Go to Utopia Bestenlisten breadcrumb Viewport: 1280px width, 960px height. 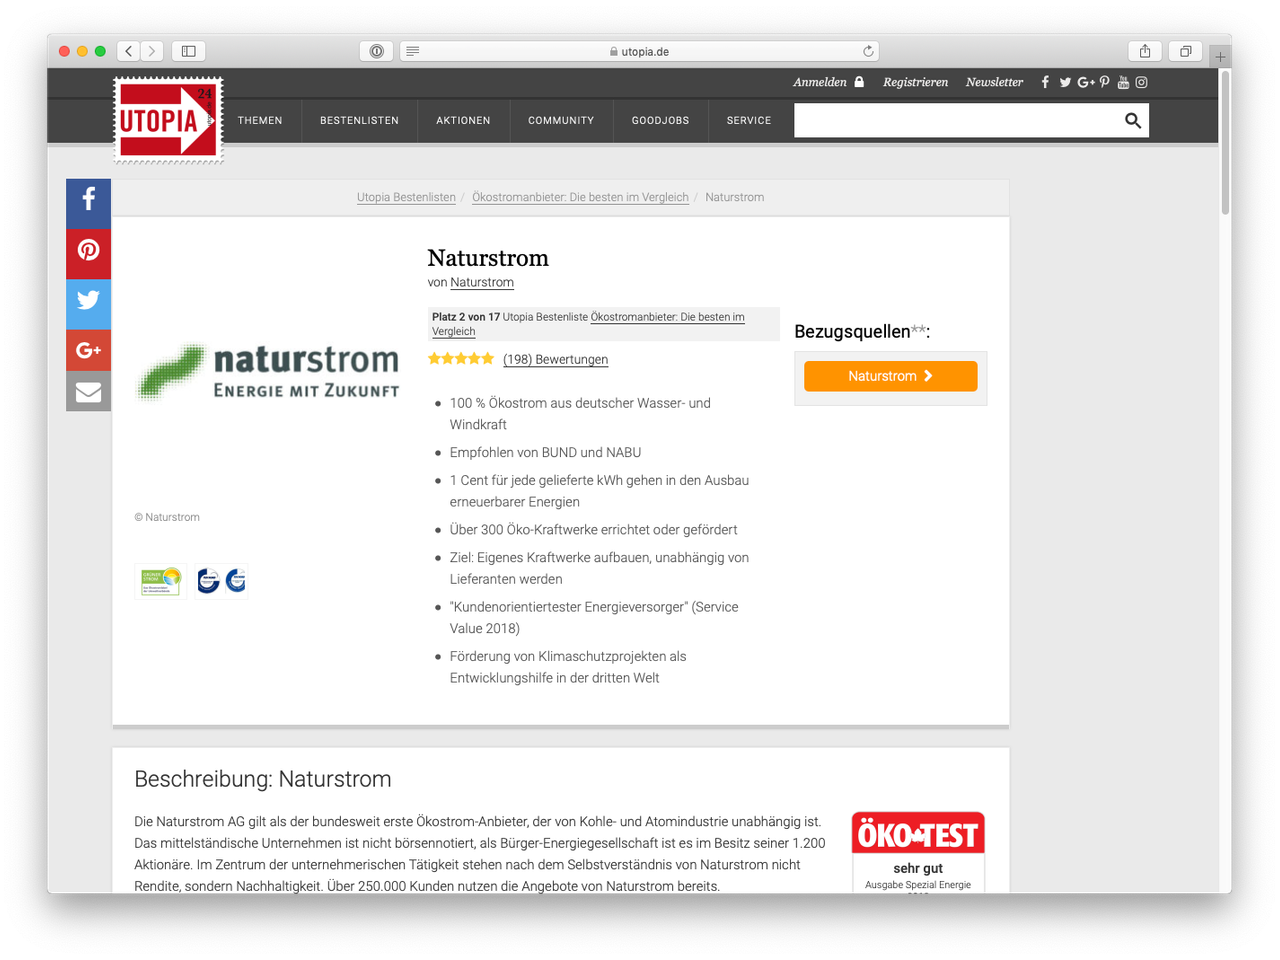406,197
